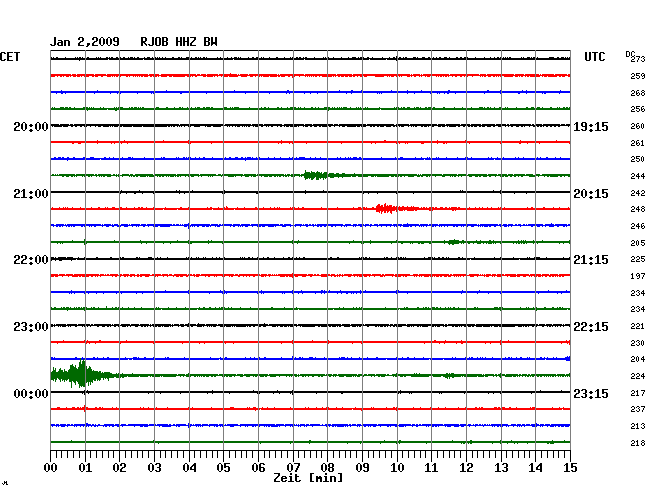650x494 pixels.
Task: Click the DC offset value '256'
Action: click(x=638, y=109)
